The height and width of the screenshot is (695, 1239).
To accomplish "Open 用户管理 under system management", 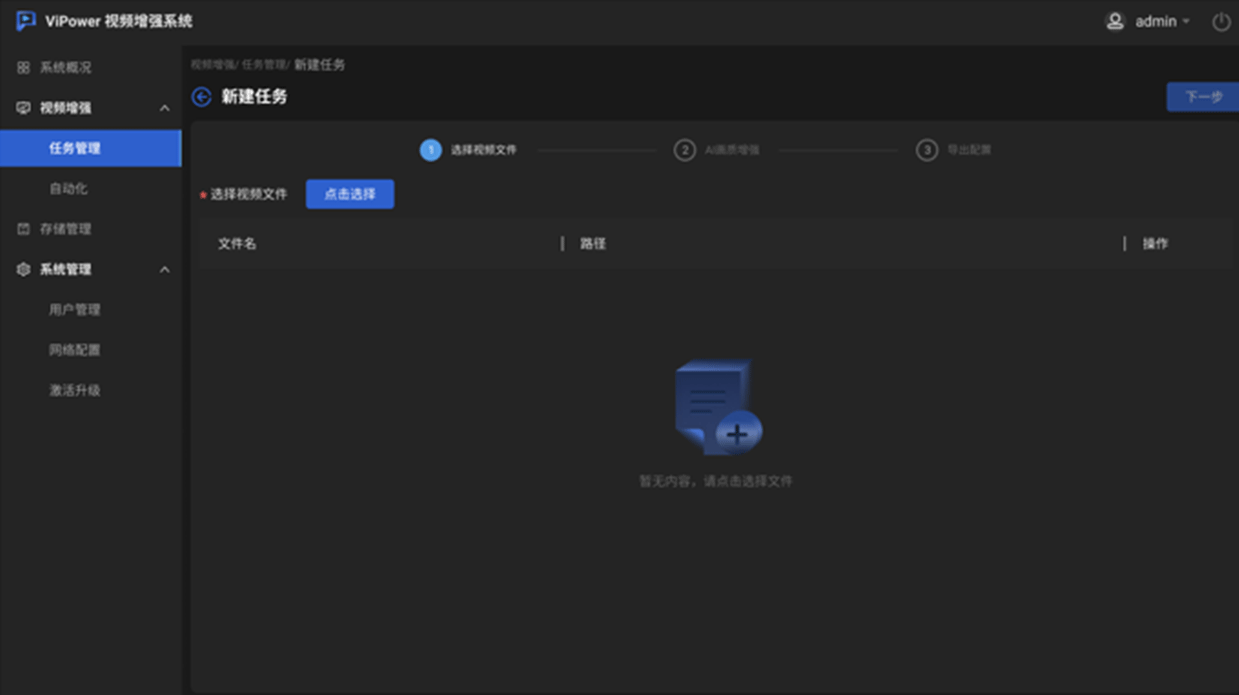I will (75, 310).
